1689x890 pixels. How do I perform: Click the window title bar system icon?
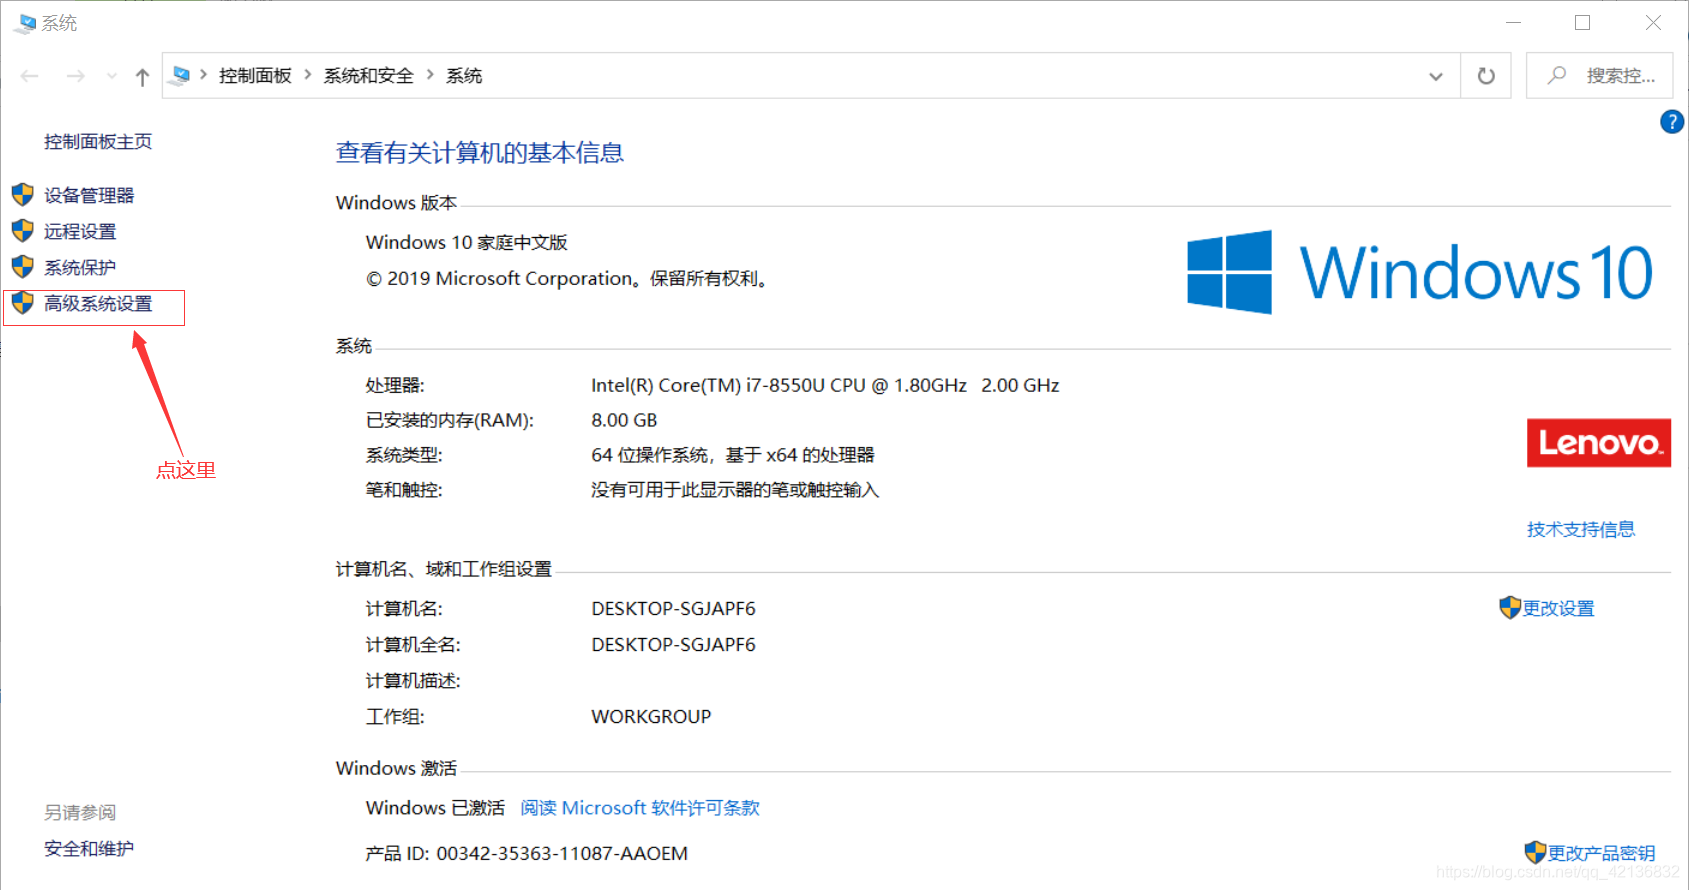click(x=24, y=22)
